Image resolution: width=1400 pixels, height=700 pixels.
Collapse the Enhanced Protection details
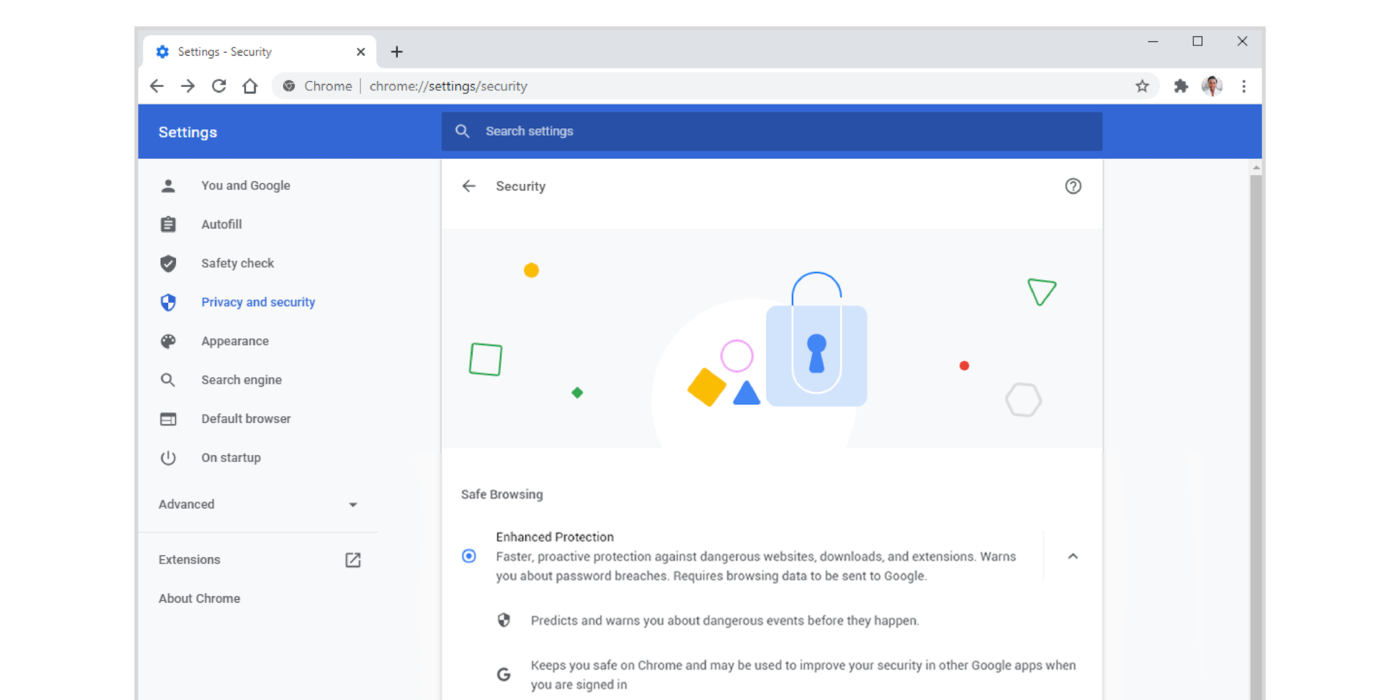(1073, 555)
